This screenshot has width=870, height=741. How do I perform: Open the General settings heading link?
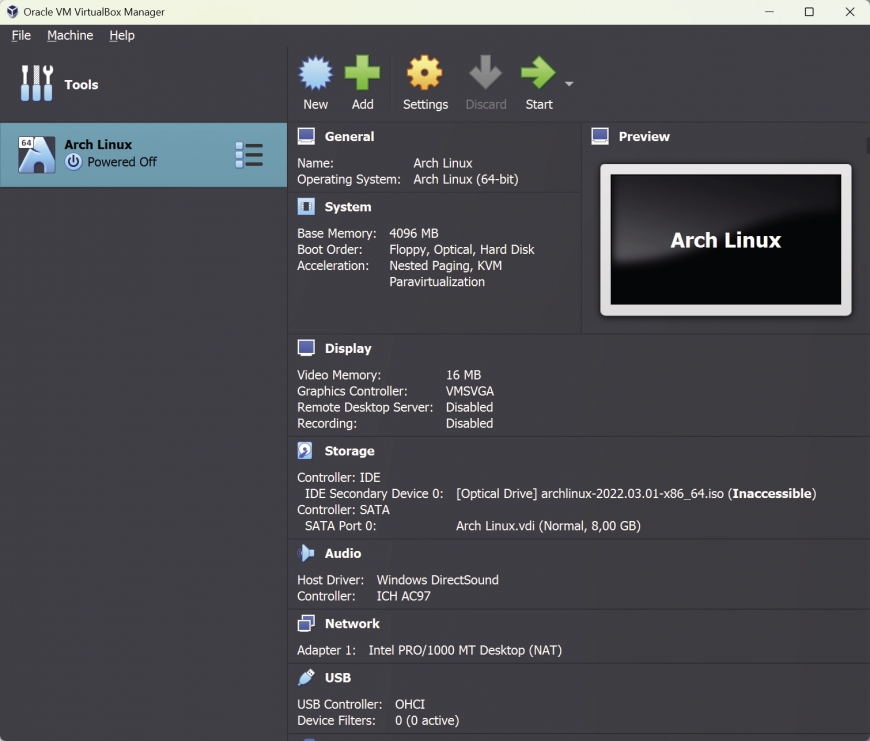click(x=349, y=136)
